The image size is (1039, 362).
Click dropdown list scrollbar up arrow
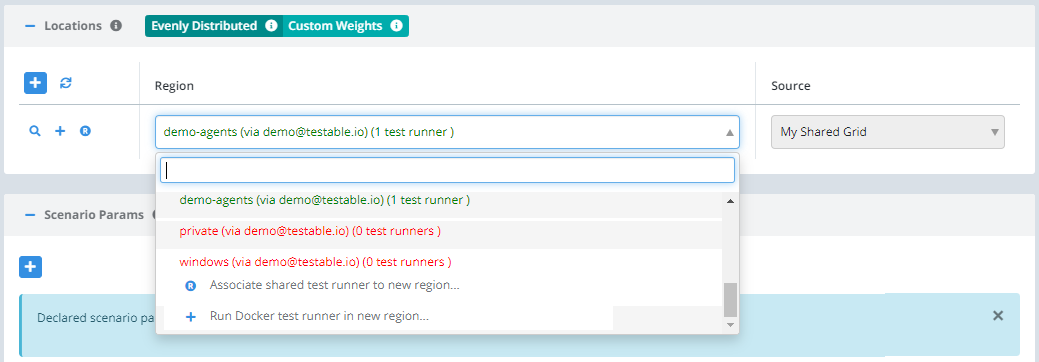click(x=731, y=201)
